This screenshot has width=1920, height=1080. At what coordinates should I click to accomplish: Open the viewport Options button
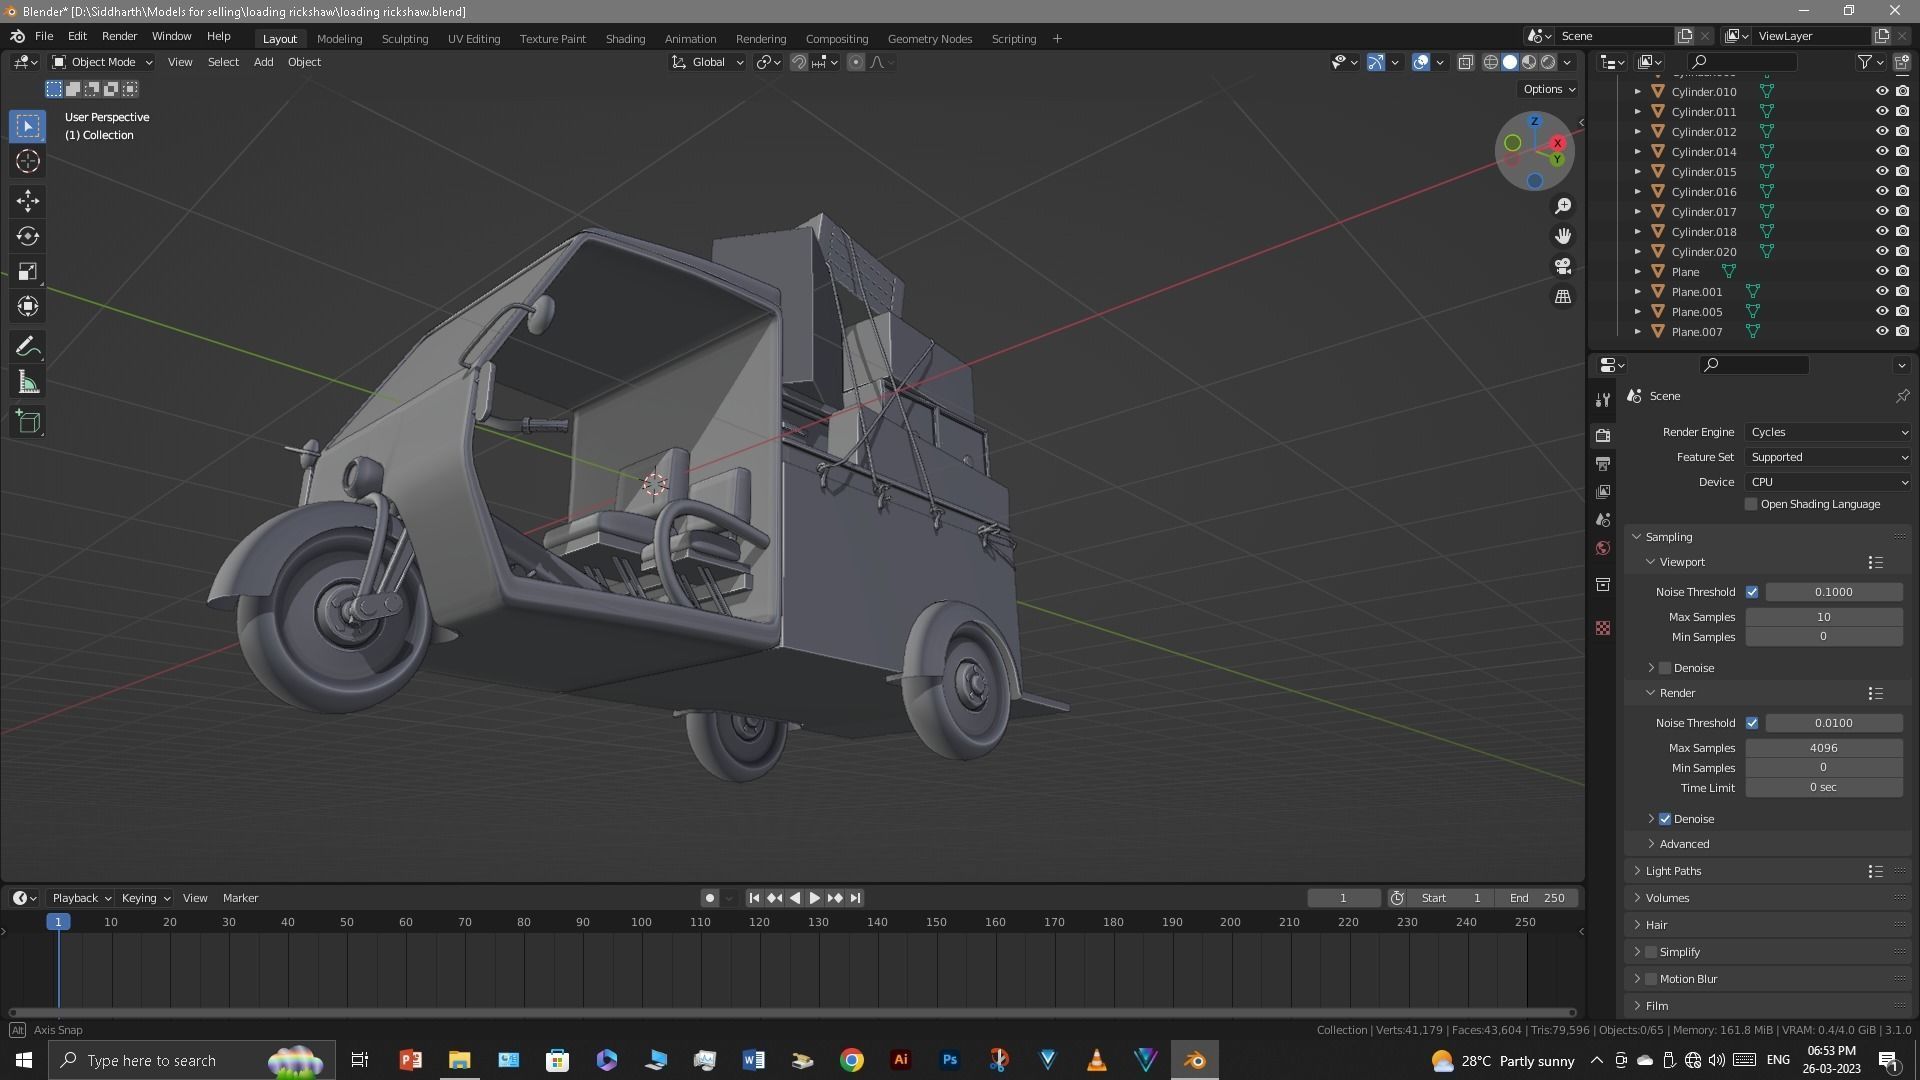(1549, 89)
